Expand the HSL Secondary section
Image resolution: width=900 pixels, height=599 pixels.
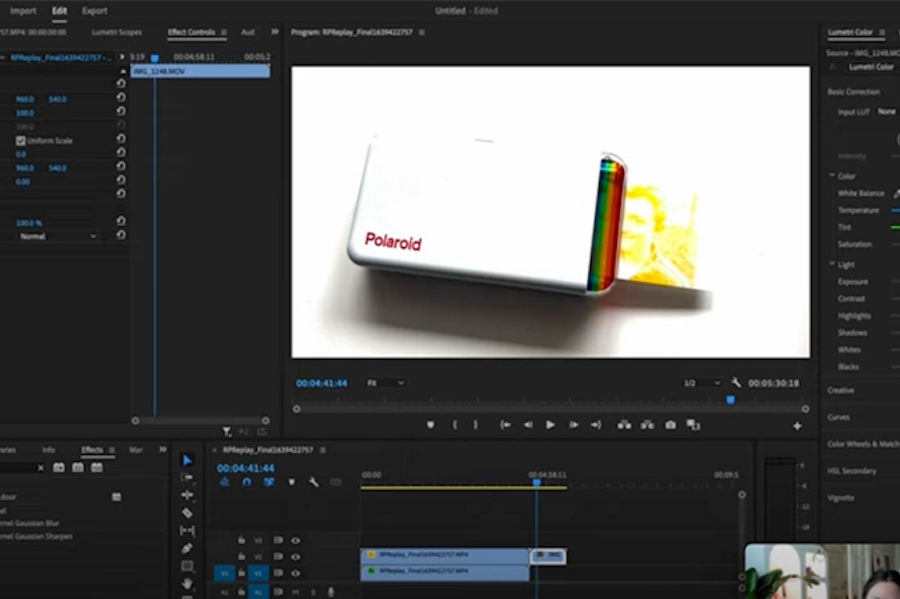point(851,471)
